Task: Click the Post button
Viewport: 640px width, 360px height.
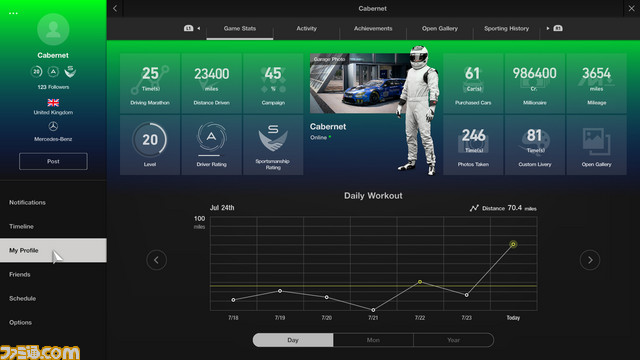Action: tap(53, 161)
